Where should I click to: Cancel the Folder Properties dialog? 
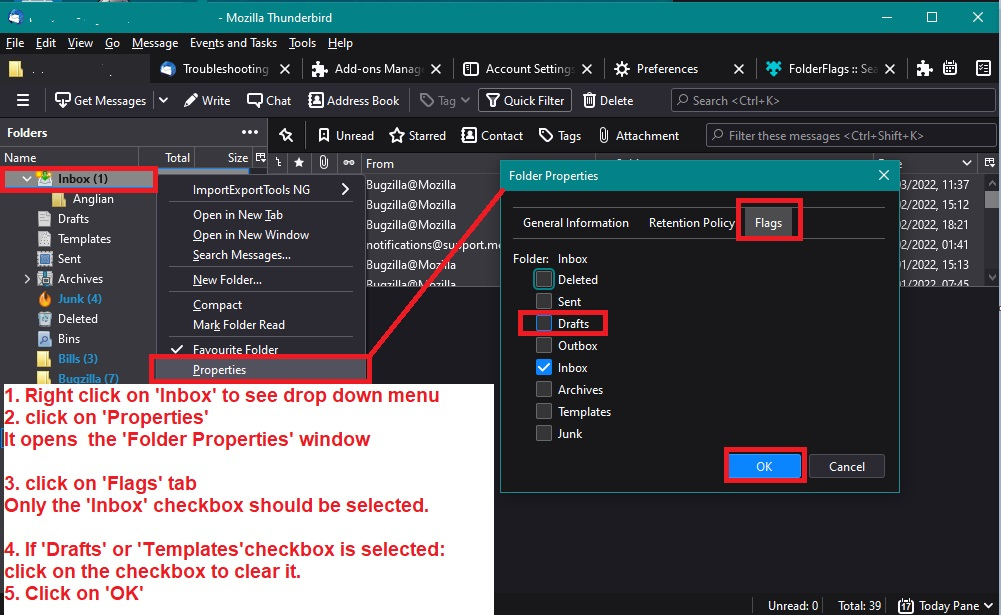[x=846, y=466]
